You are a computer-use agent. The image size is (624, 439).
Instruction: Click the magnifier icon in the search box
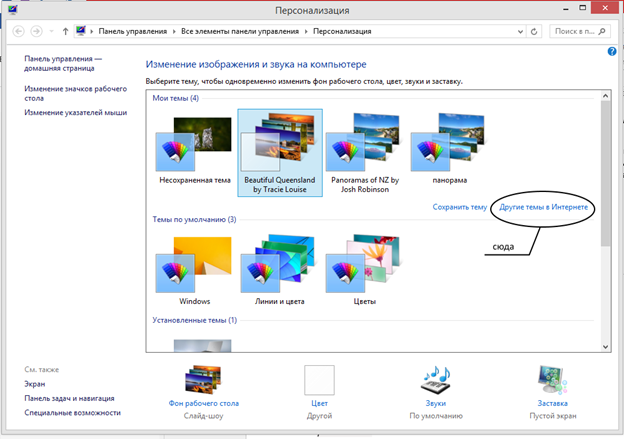point(602,31)
